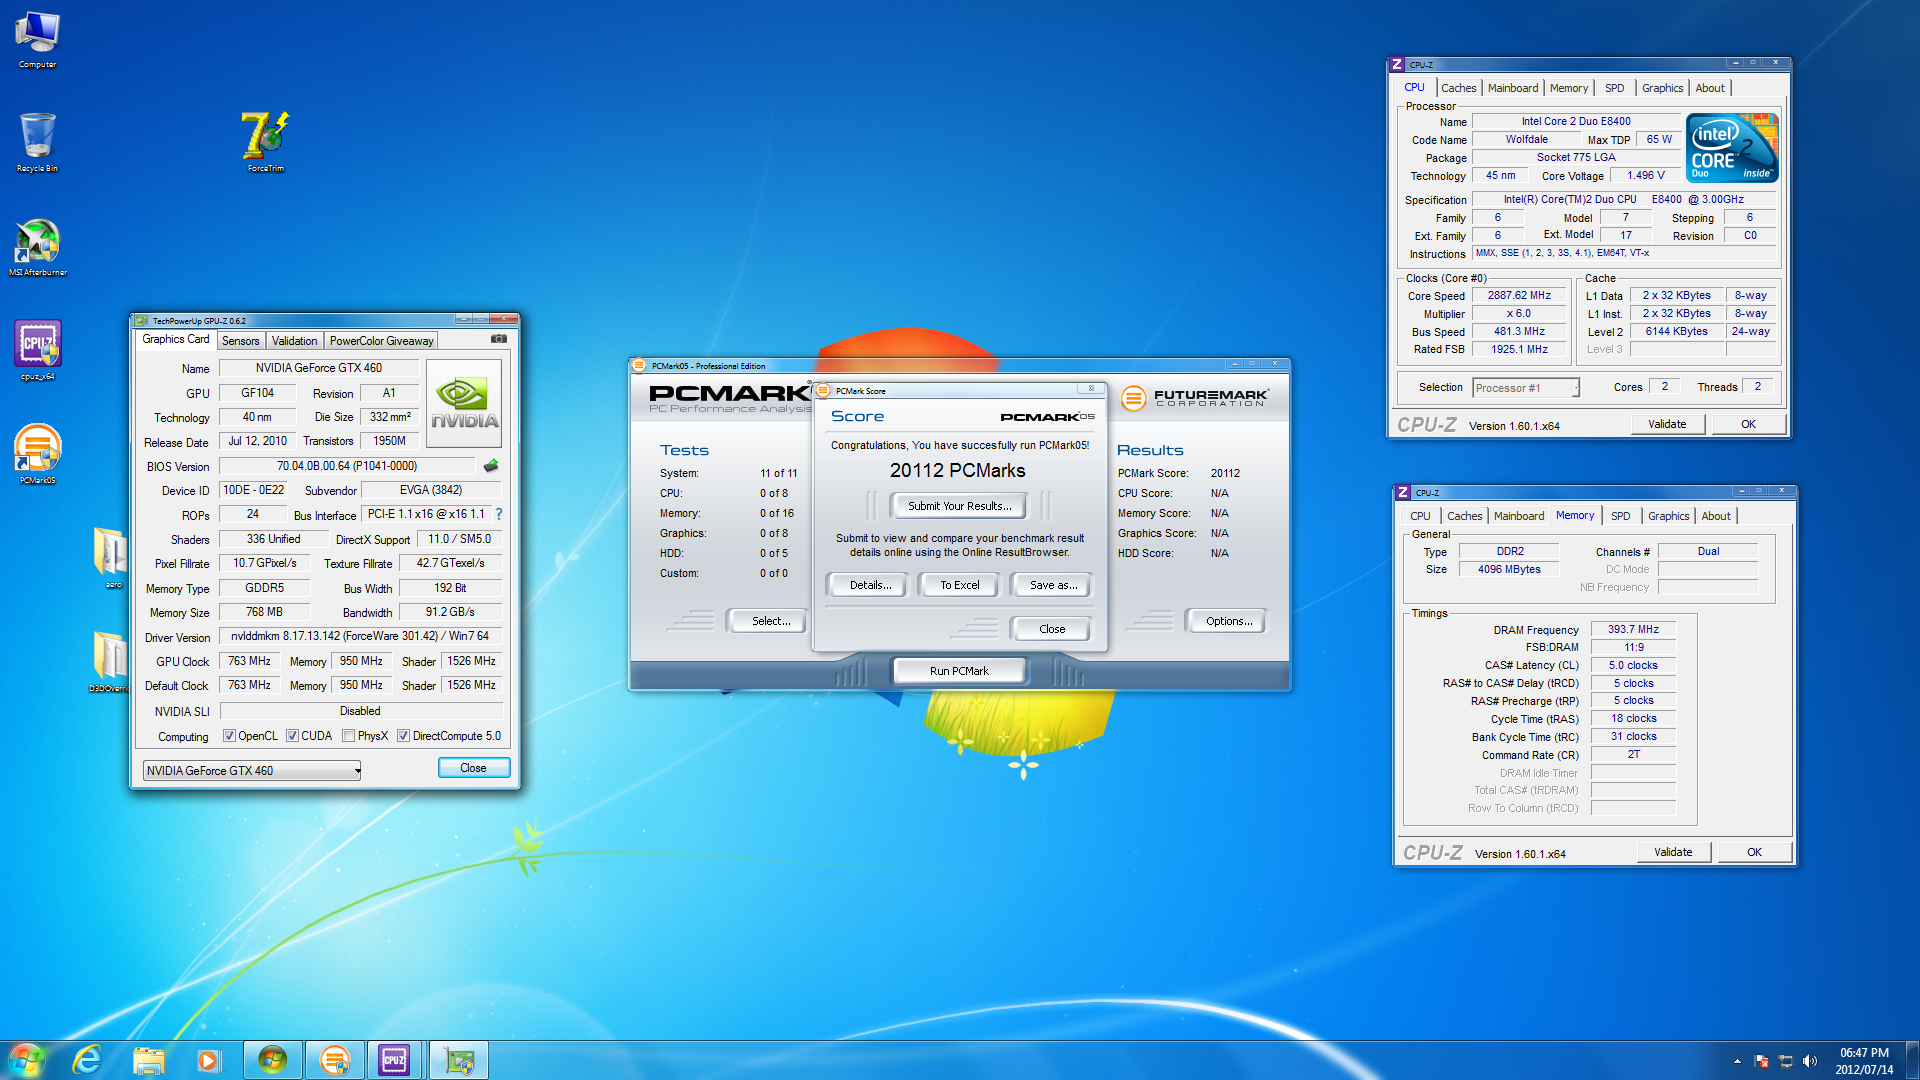Expand the NVIDIA GeForce GTX 460 dropdown
1920x1080 pixels.
252,770
